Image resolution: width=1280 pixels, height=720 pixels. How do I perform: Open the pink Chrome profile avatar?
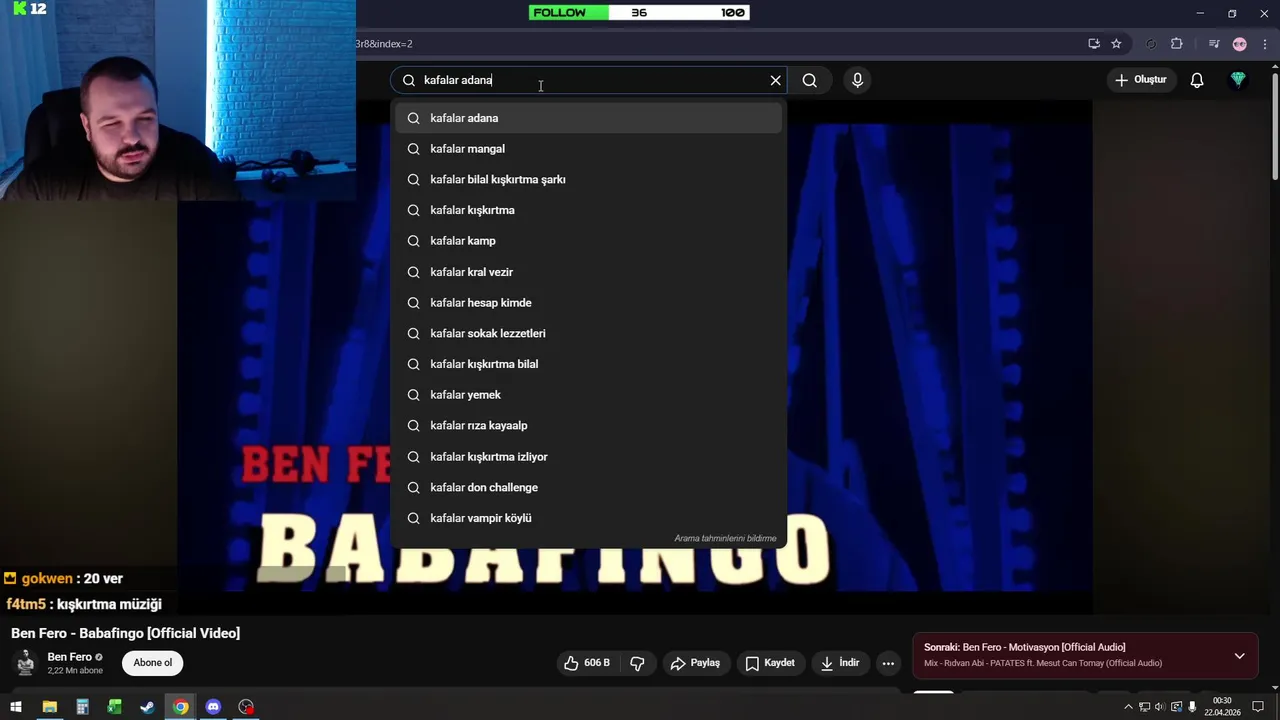1240,44
